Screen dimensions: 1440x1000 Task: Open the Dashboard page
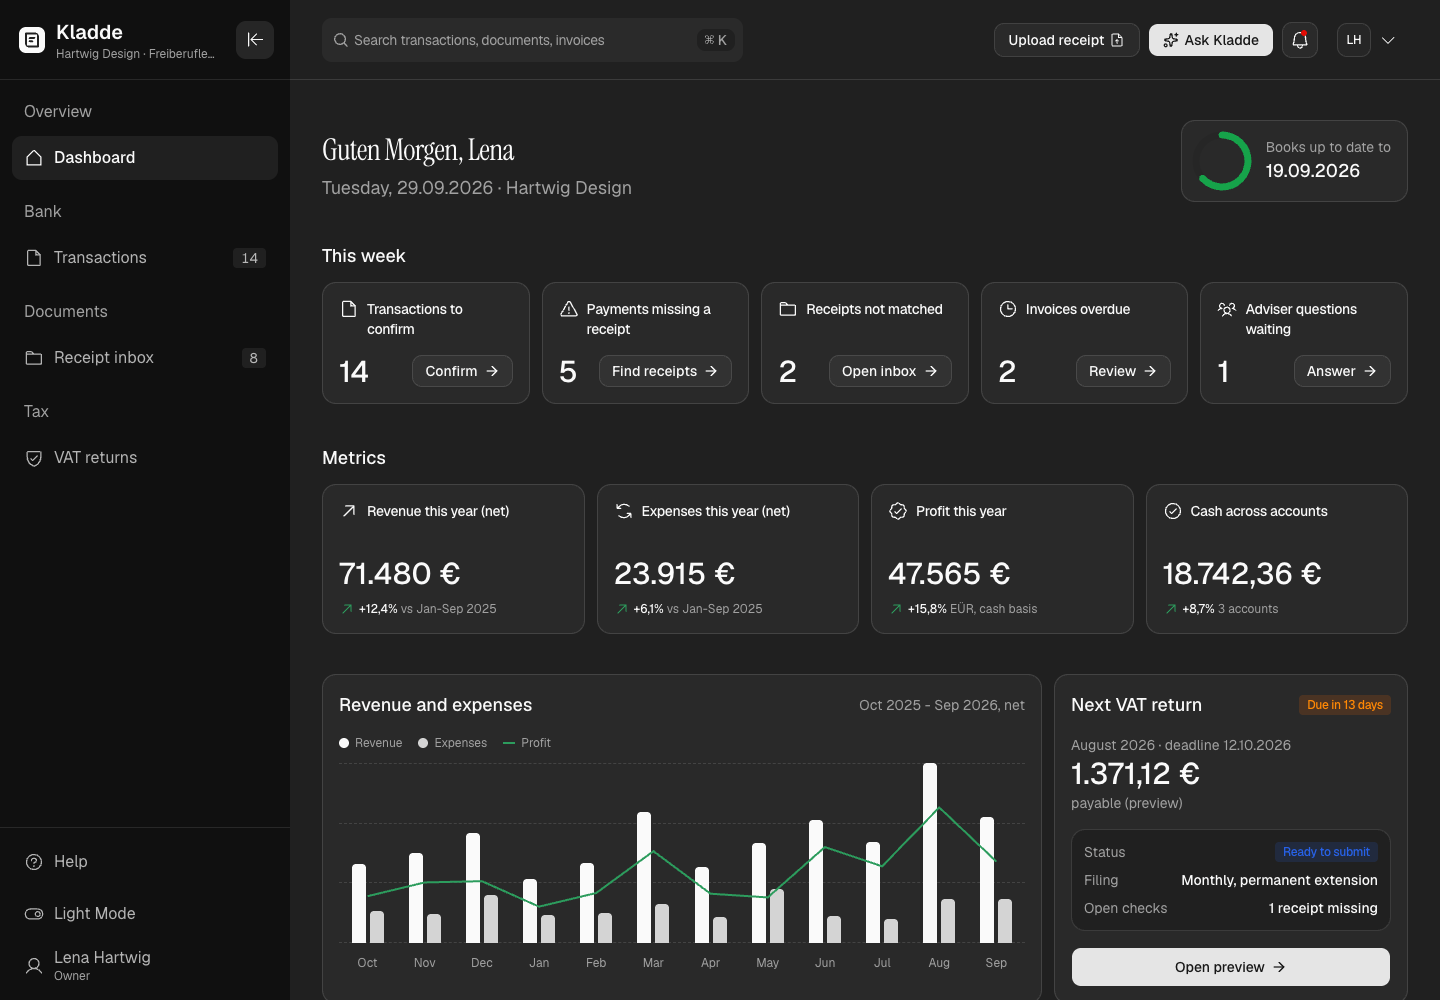coord(145,158)
